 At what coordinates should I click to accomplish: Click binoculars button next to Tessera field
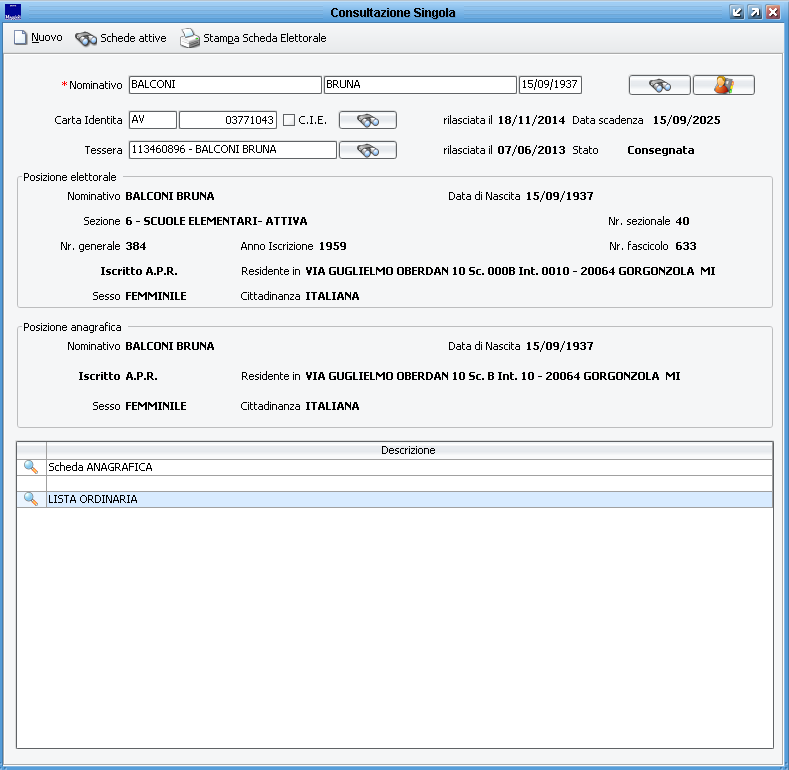point(368,150)
